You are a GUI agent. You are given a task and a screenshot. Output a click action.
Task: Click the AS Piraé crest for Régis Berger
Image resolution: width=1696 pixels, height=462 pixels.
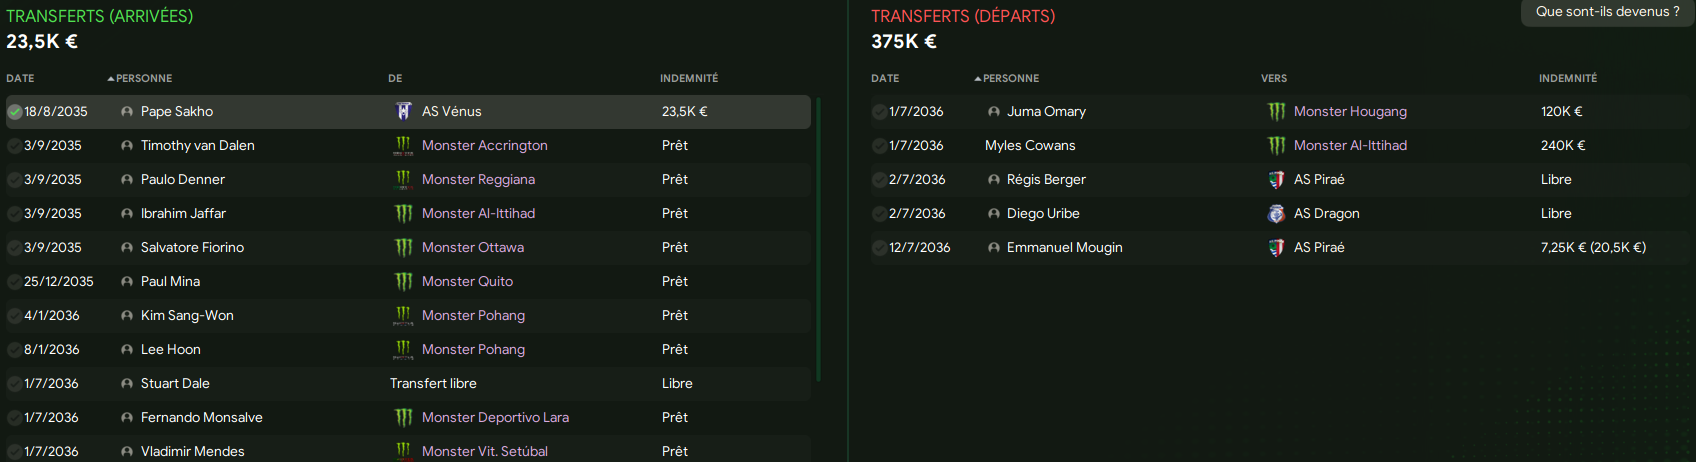[1276, 179]
